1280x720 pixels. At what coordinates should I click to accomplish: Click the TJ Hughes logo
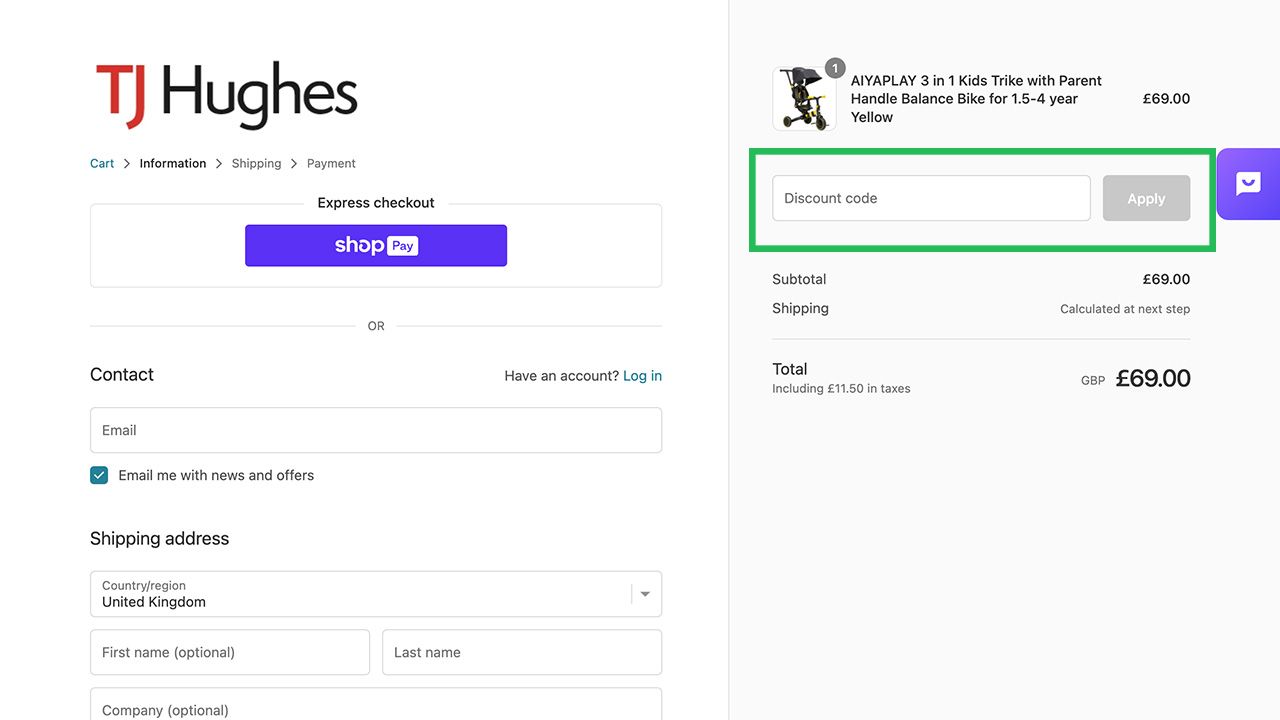pyautogui.click(x=227, y=96)
